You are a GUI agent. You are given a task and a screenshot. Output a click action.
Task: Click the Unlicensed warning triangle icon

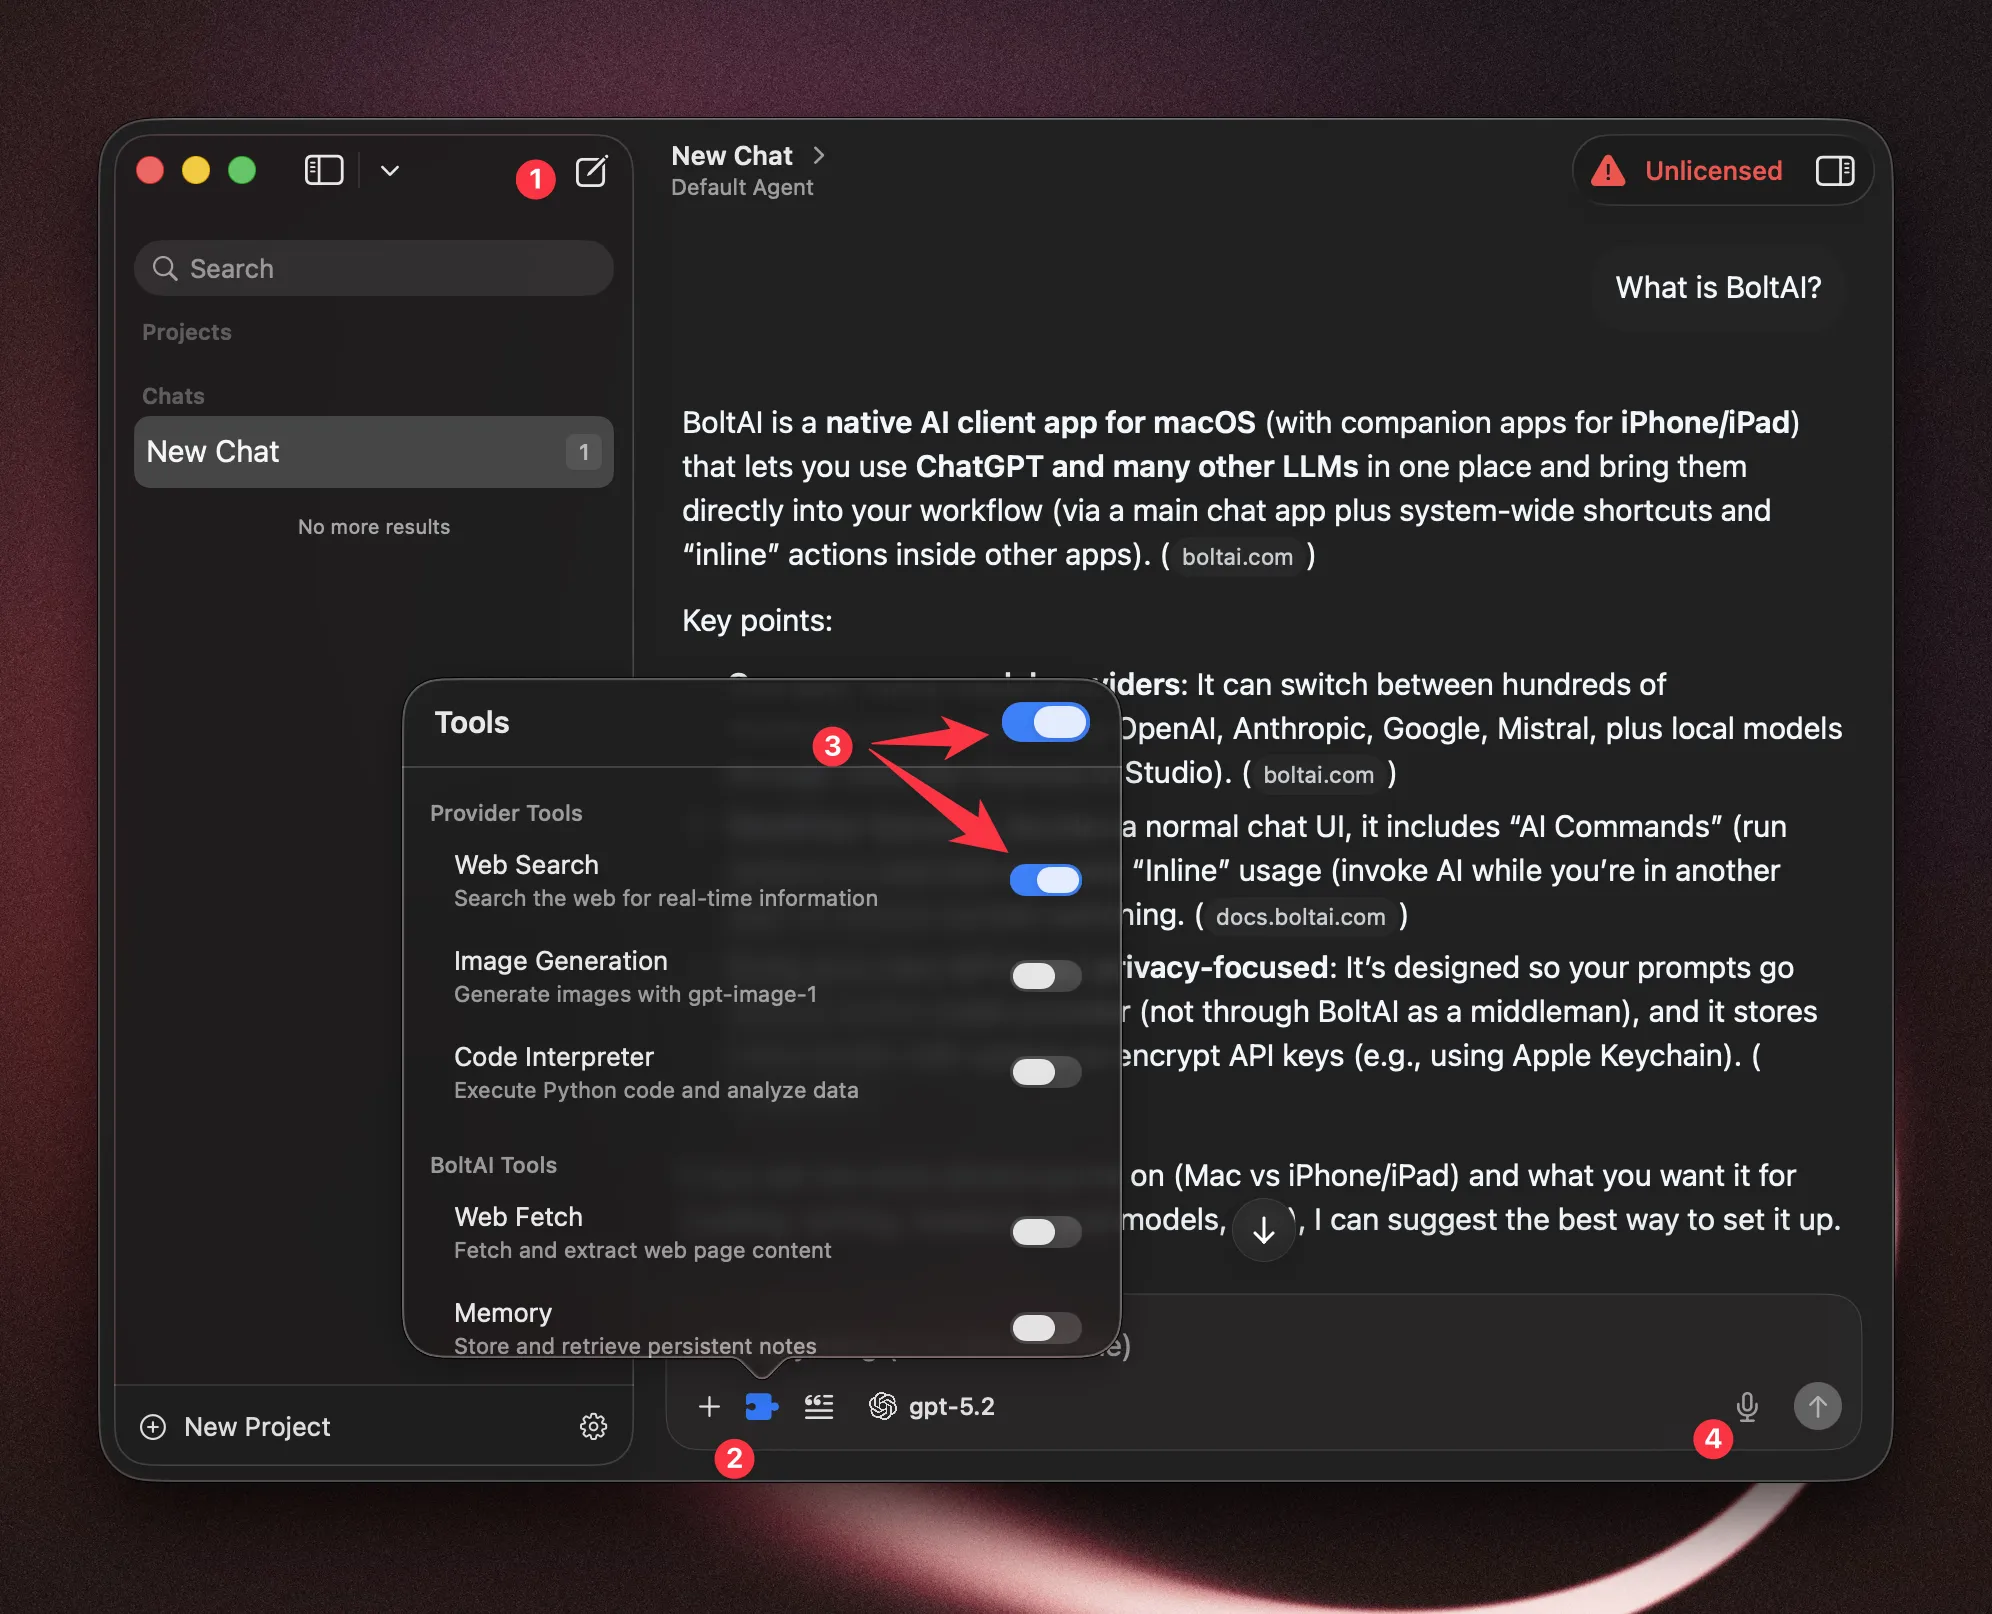(x=1608, y=171)
